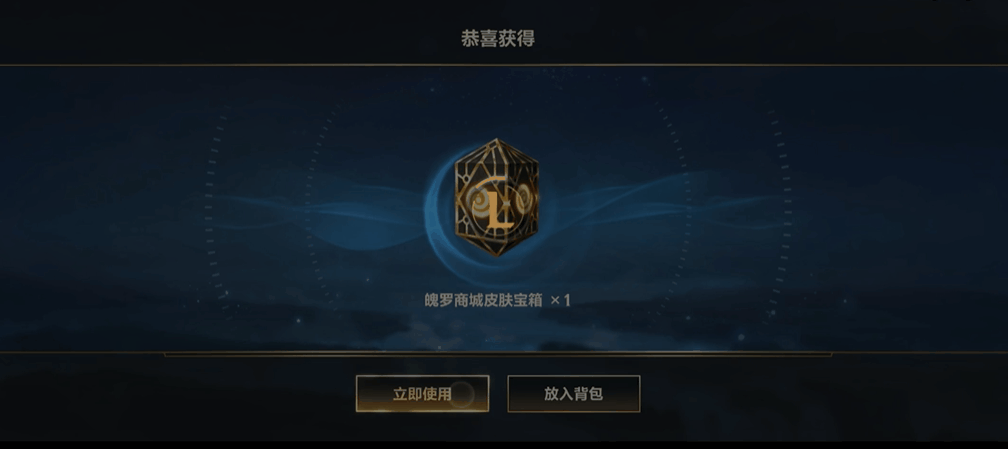The image size is (1008, 449).
Task: Tap the bottom point of the chest
Action: tap(496, 253)
